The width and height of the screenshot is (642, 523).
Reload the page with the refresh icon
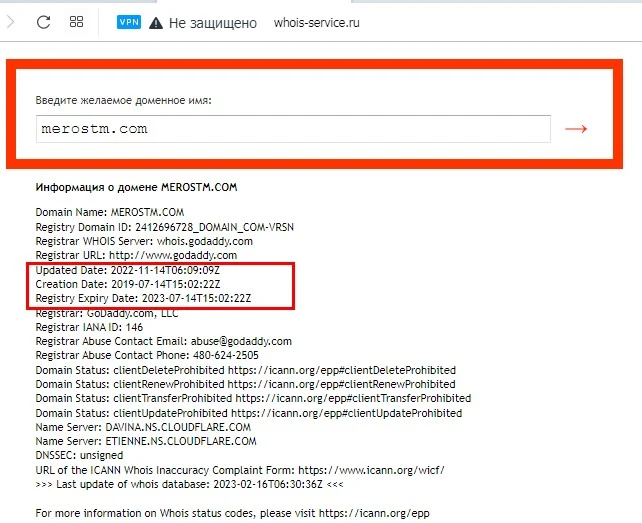coord(43,22)
